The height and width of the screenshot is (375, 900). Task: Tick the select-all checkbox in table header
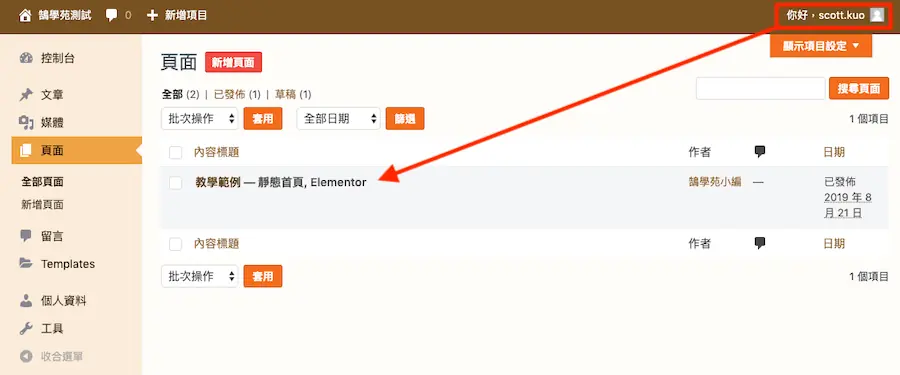point(176,153)
